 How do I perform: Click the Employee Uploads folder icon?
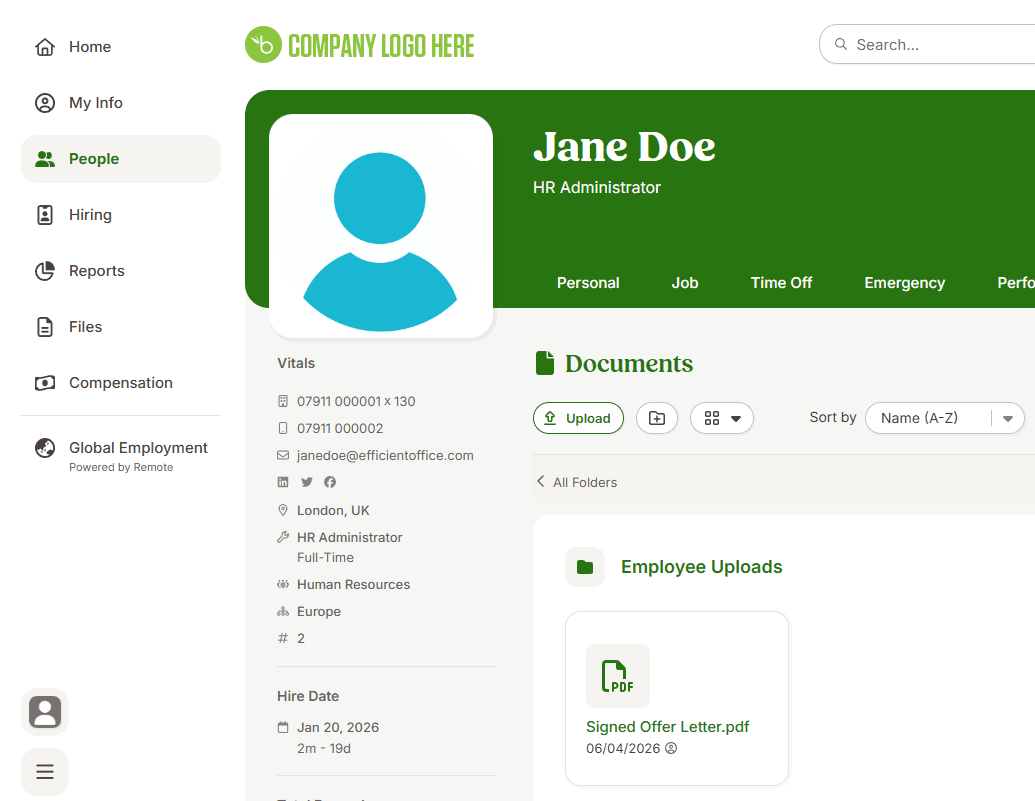pyautogui.click(x=585, y=567)
